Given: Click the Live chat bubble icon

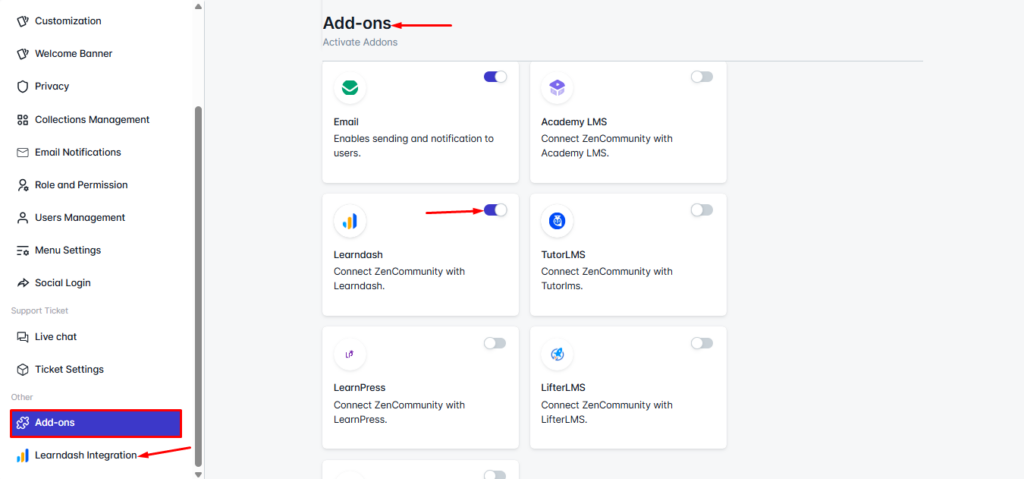Looking at the screenshot, I should click(x=23, y=337).
